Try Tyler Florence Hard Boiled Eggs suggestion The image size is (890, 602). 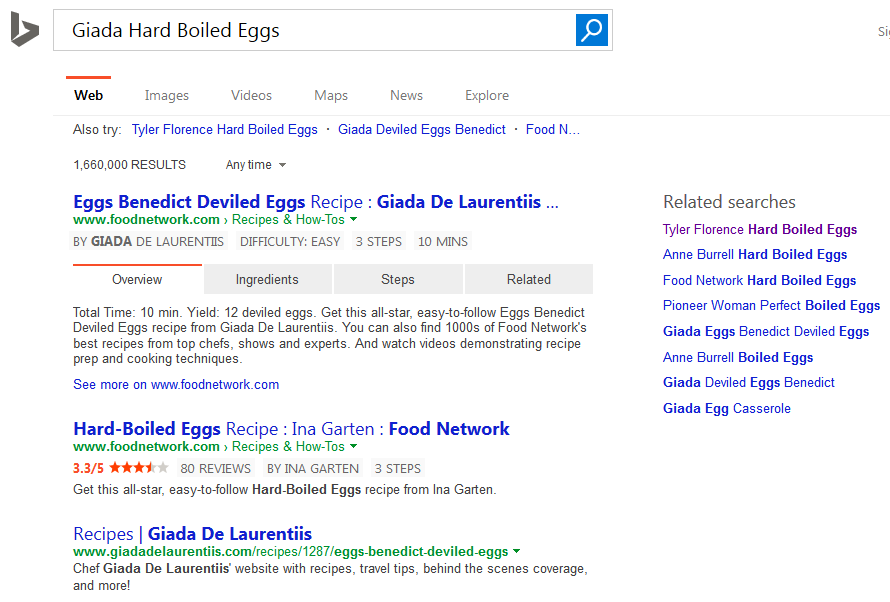pyautogui.click(x=224, y=130)
